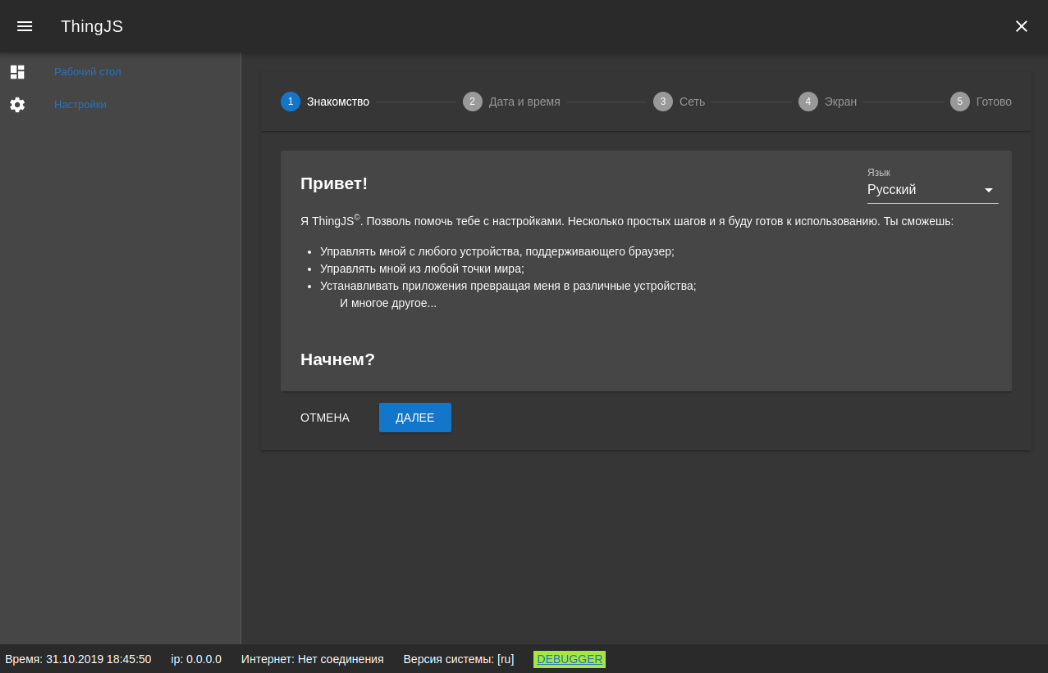Open the navigation drawer with the hamburger icon
The height and width of the screenshot is (673, 1048).
24,26
